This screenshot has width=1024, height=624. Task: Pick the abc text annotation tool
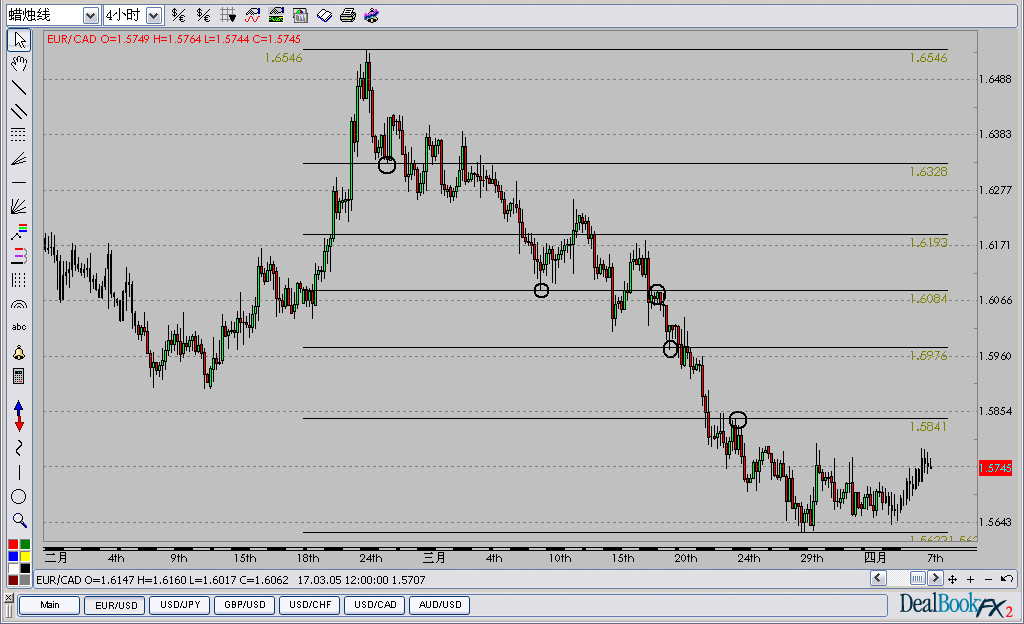click(18, 327)
